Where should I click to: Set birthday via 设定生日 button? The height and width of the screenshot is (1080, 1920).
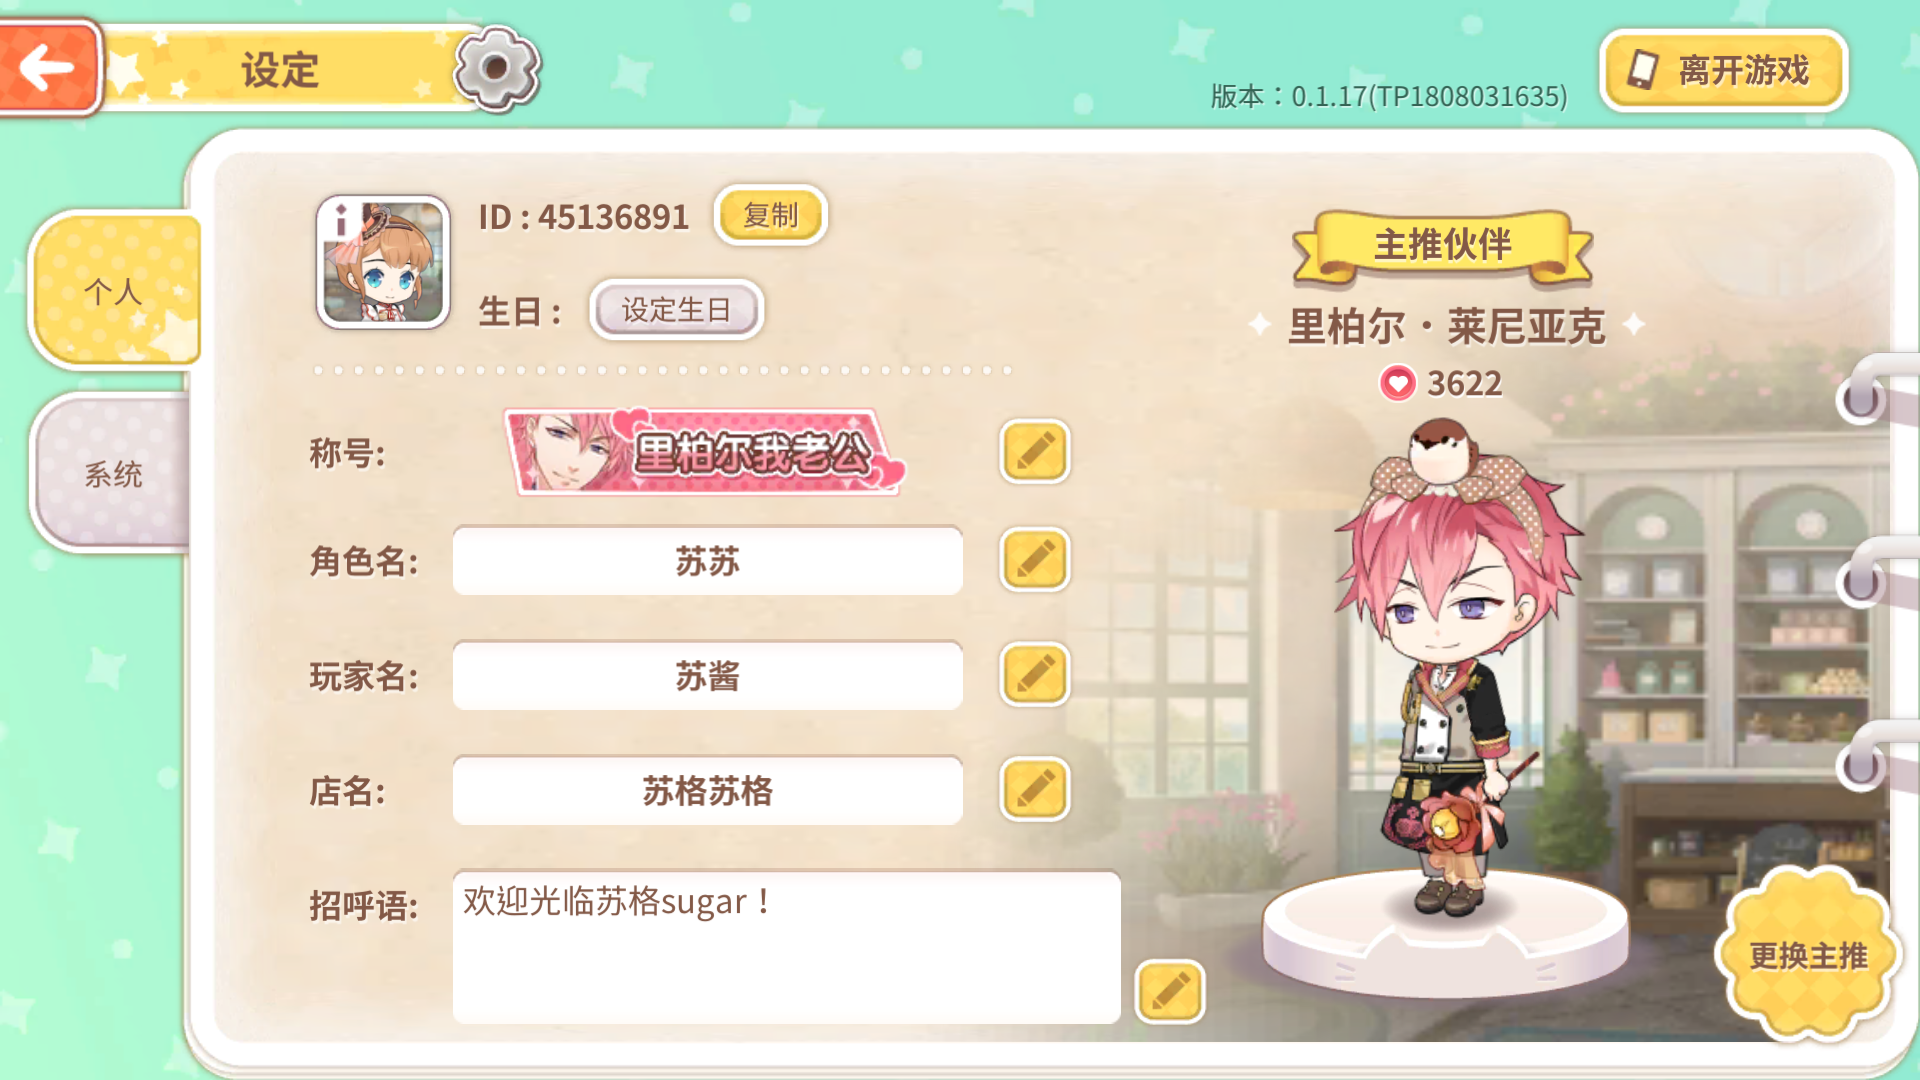pos(677,310)
